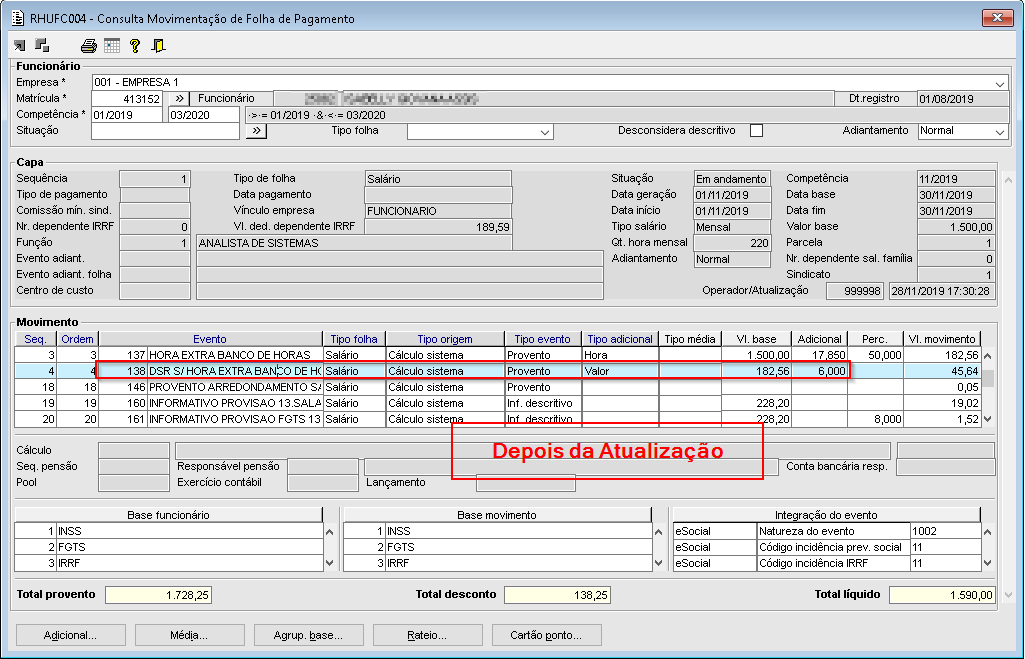This screenshot has width=1025, height=659.
Task: Open help via the yellow question mark
Action: (x=135, y=46)
